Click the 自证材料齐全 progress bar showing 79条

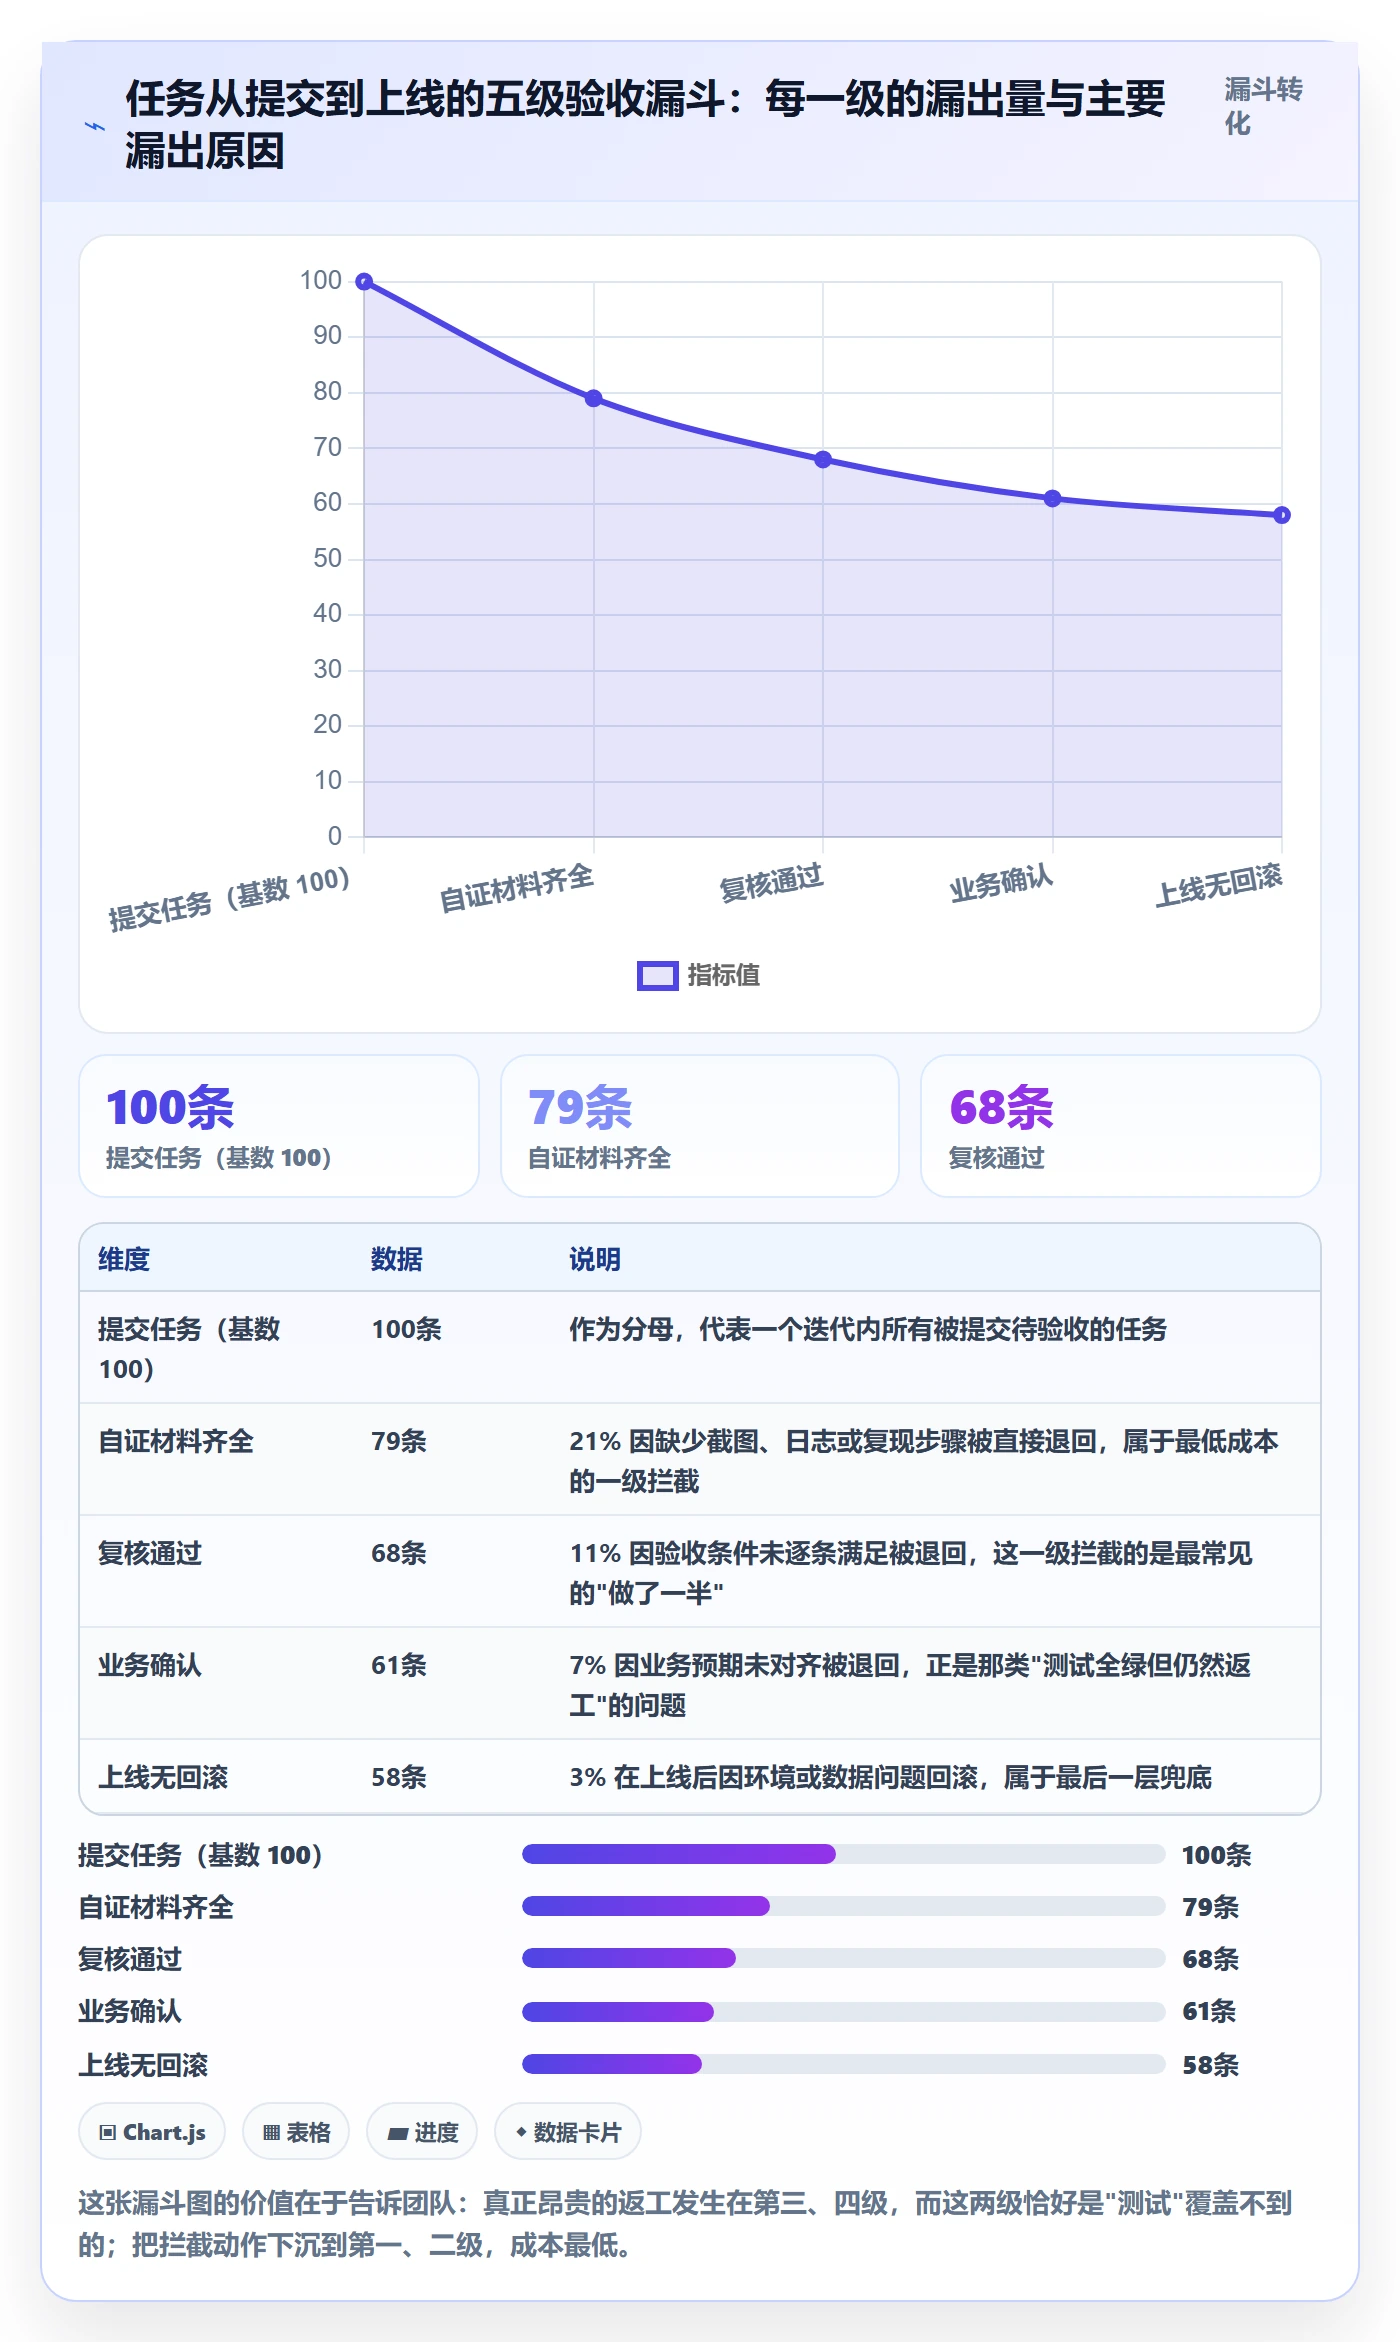(x=843, y=1906)
